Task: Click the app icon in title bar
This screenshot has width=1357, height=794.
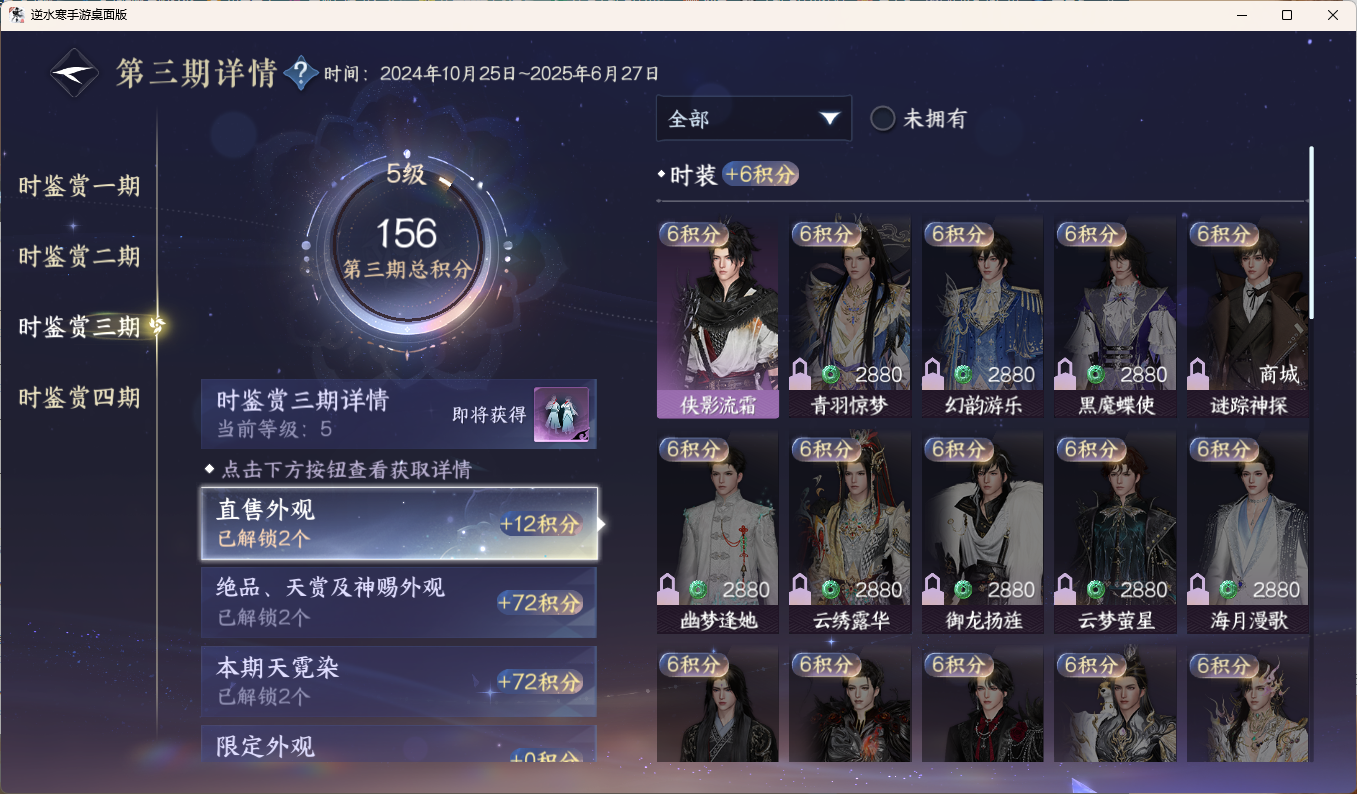Action: (16, 15)
